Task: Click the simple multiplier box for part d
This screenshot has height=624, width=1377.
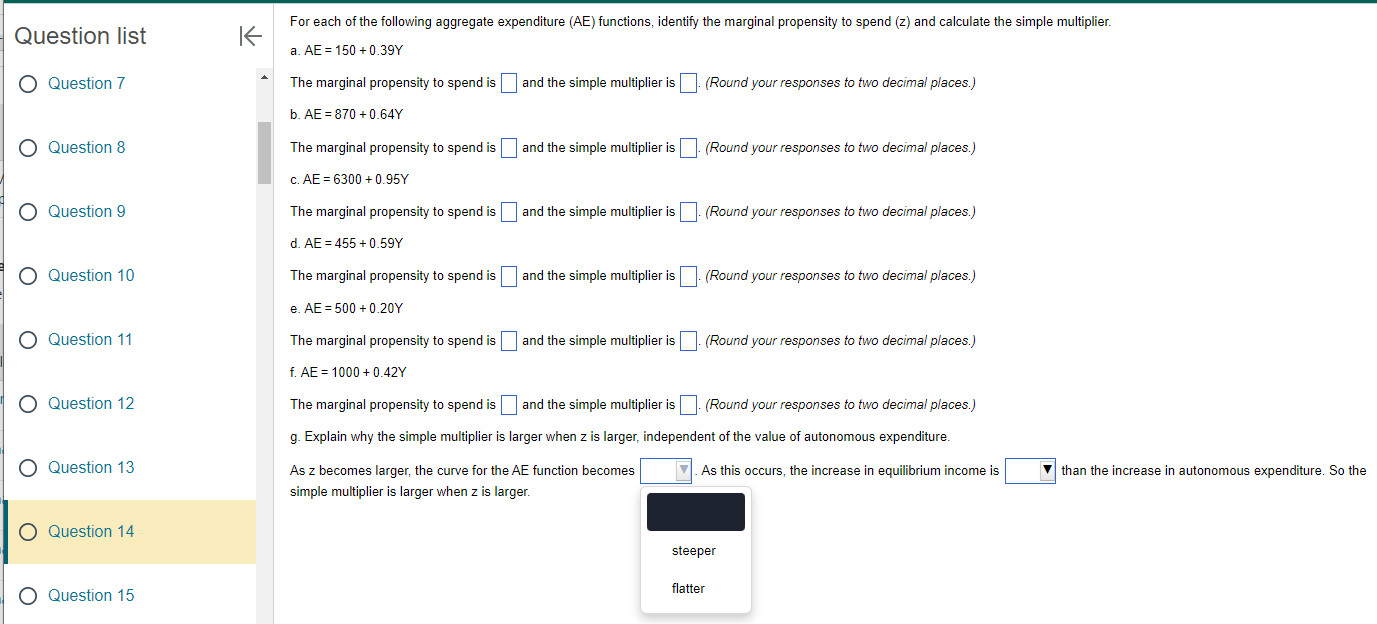Action: (x=687, y=275)
